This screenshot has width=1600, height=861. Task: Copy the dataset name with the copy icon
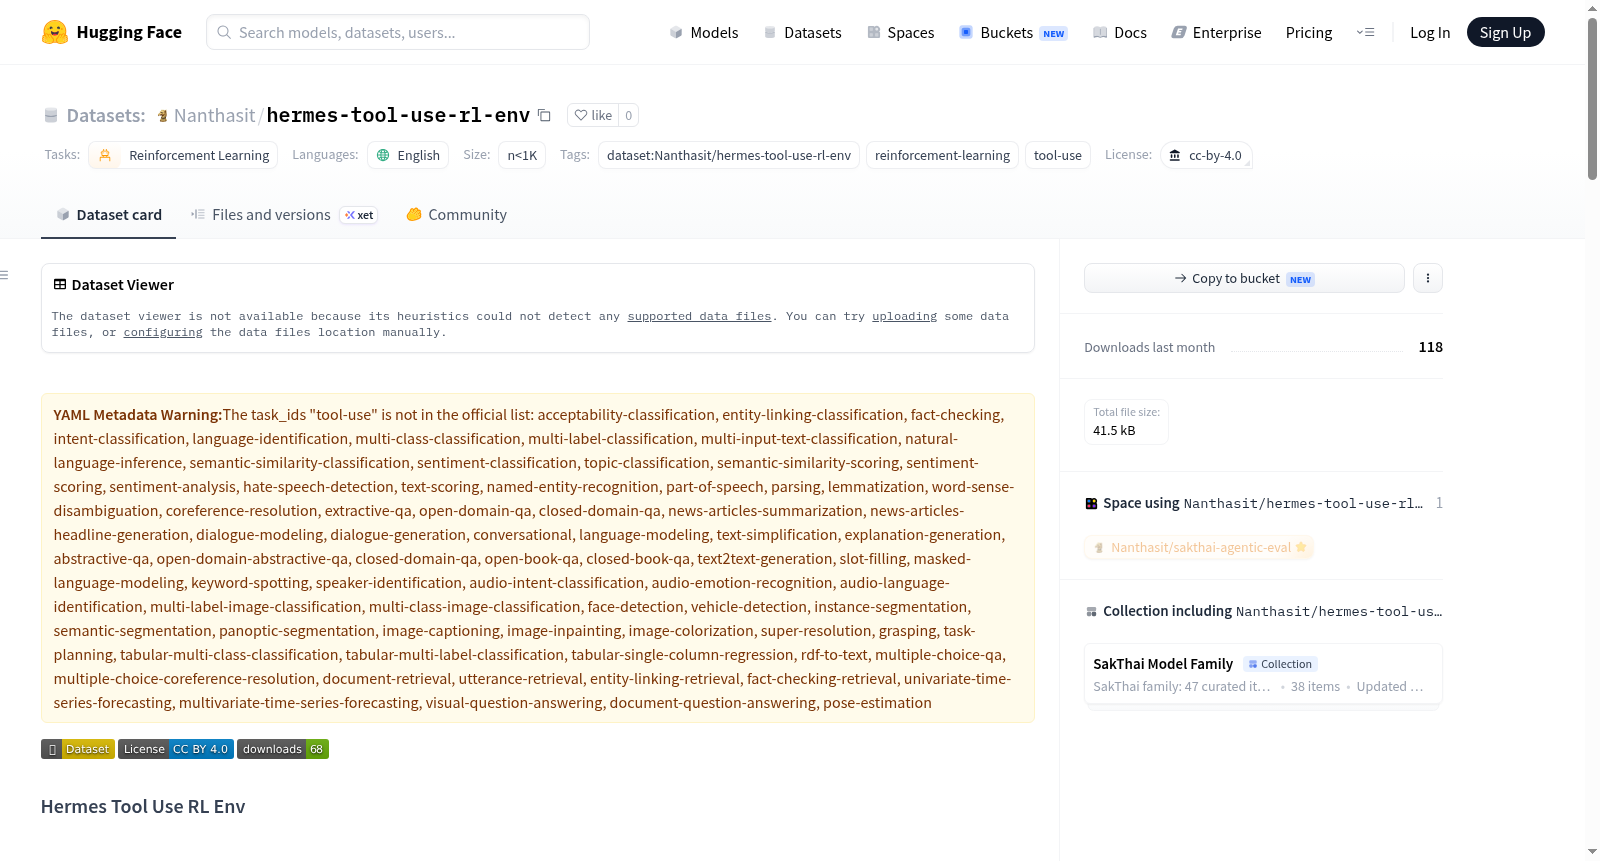click(x=544, y=115)
